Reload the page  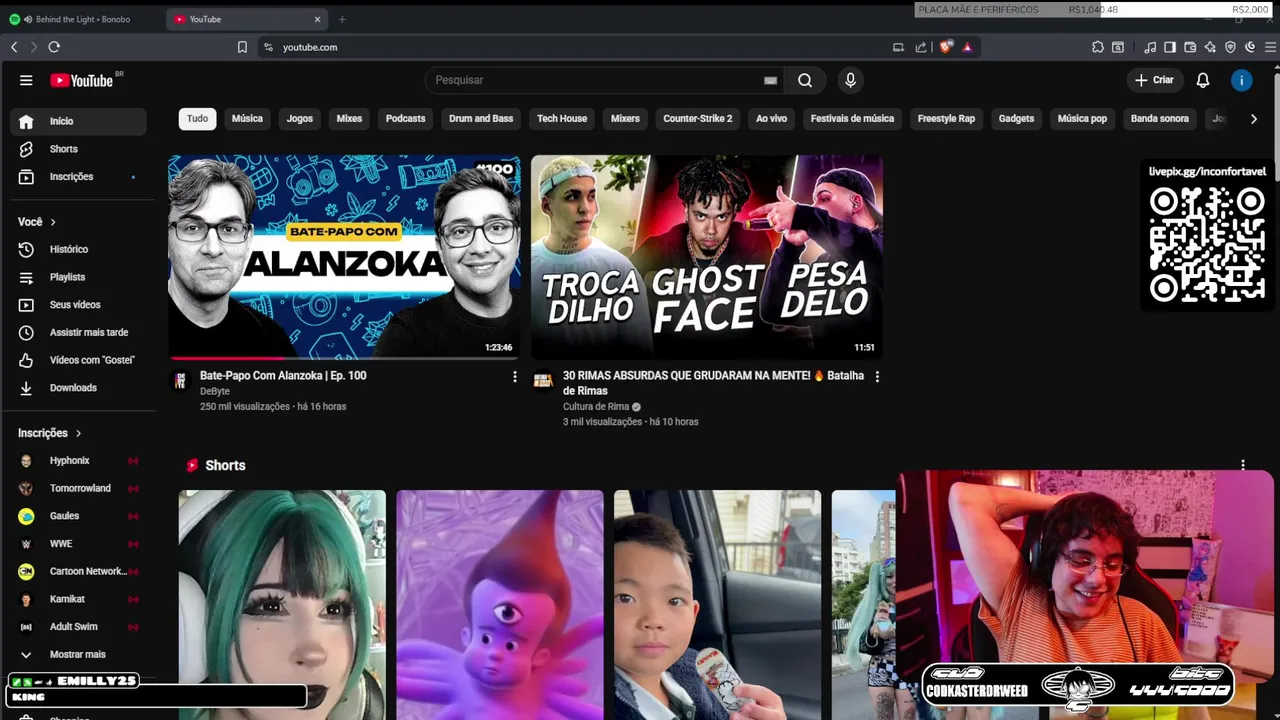pos(54,47)
